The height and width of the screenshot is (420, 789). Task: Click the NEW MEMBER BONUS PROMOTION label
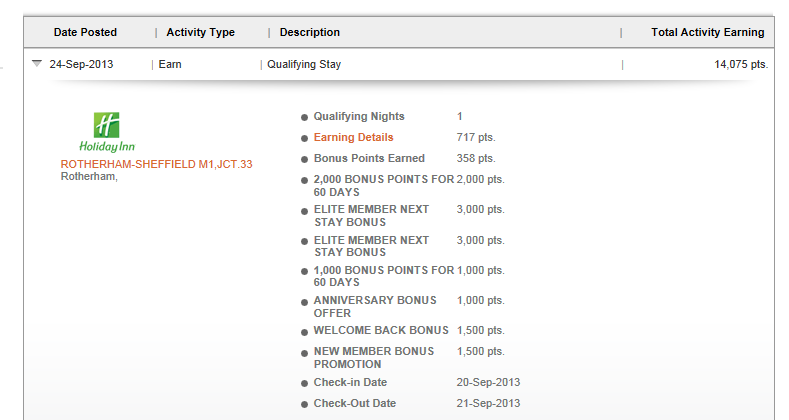pos(373,358)
